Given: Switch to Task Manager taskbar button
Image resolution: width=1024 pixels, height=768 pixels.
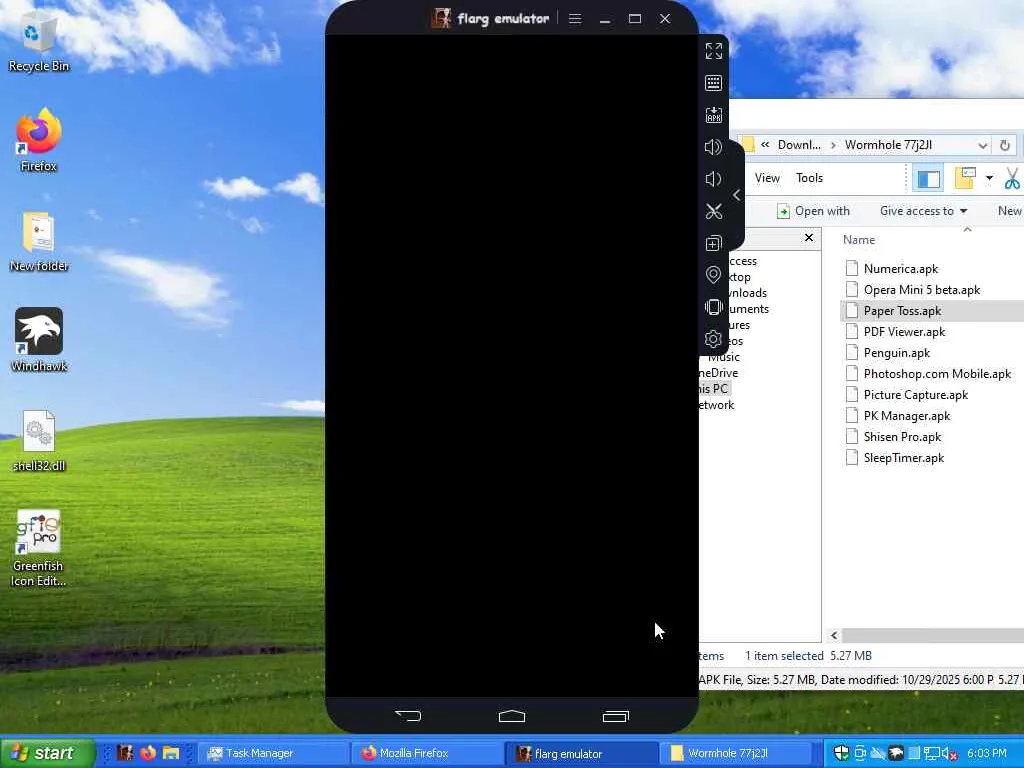Looking at the screenshot, I should point(272,753).
